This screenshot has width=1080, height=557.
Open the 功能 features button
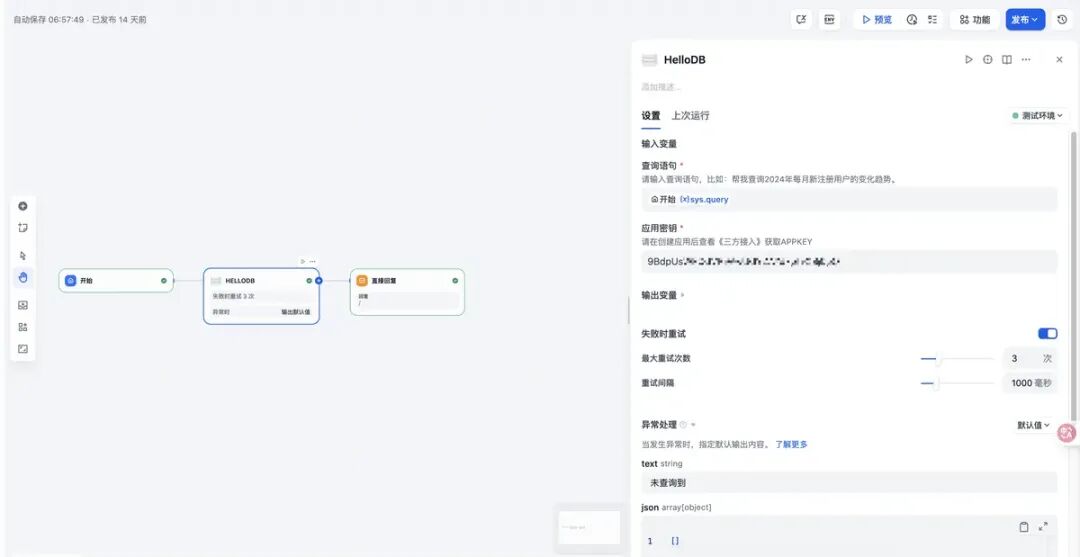click(975, 20)
